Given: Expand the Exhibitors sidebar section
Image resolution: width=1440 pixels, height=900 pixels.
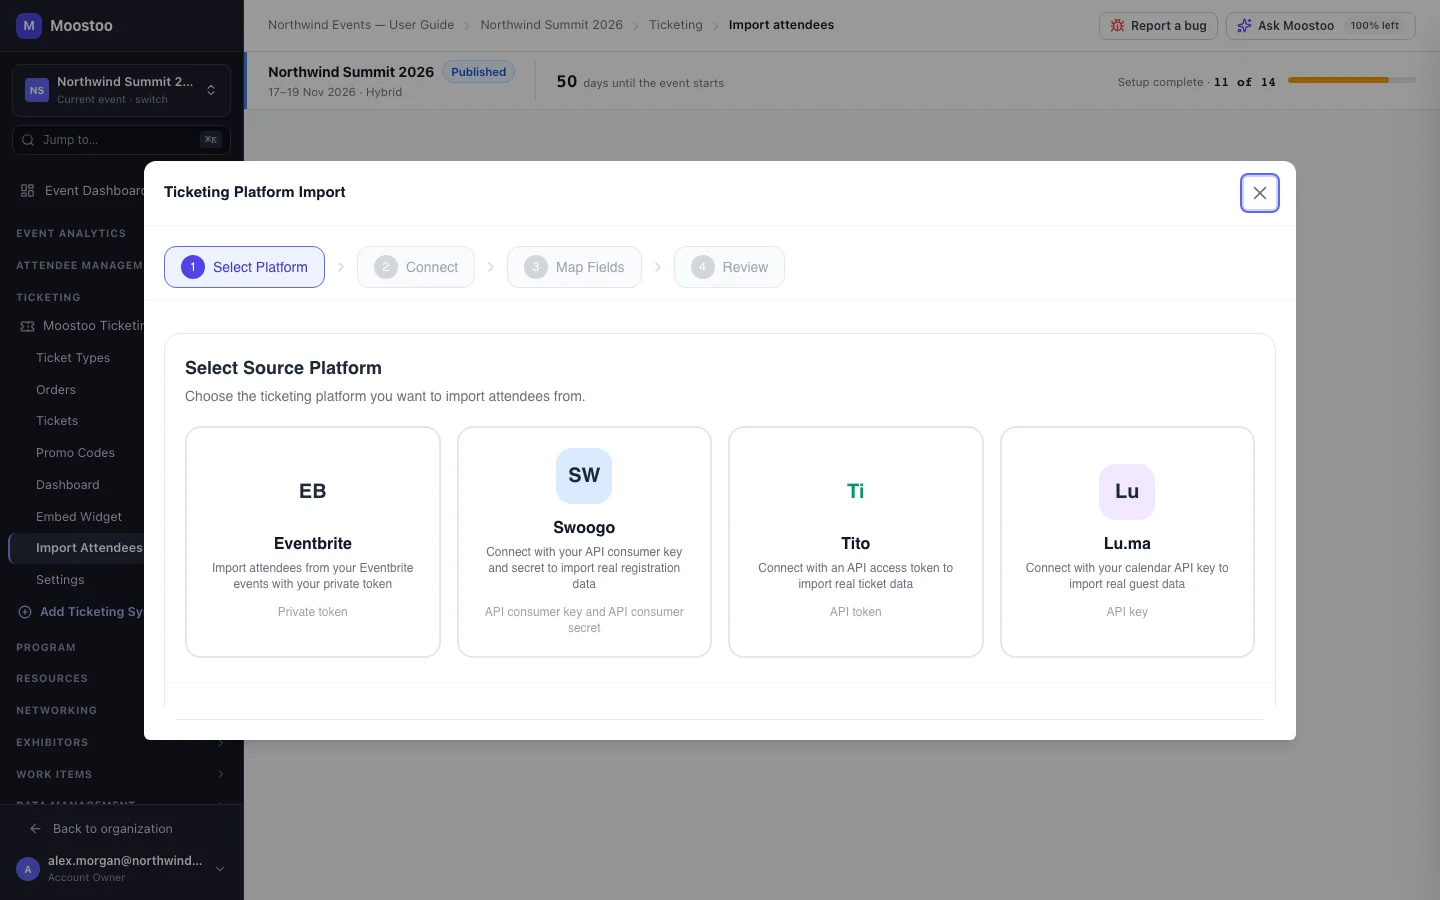Looking at the screenshot, I should click(x=221, y=743).
